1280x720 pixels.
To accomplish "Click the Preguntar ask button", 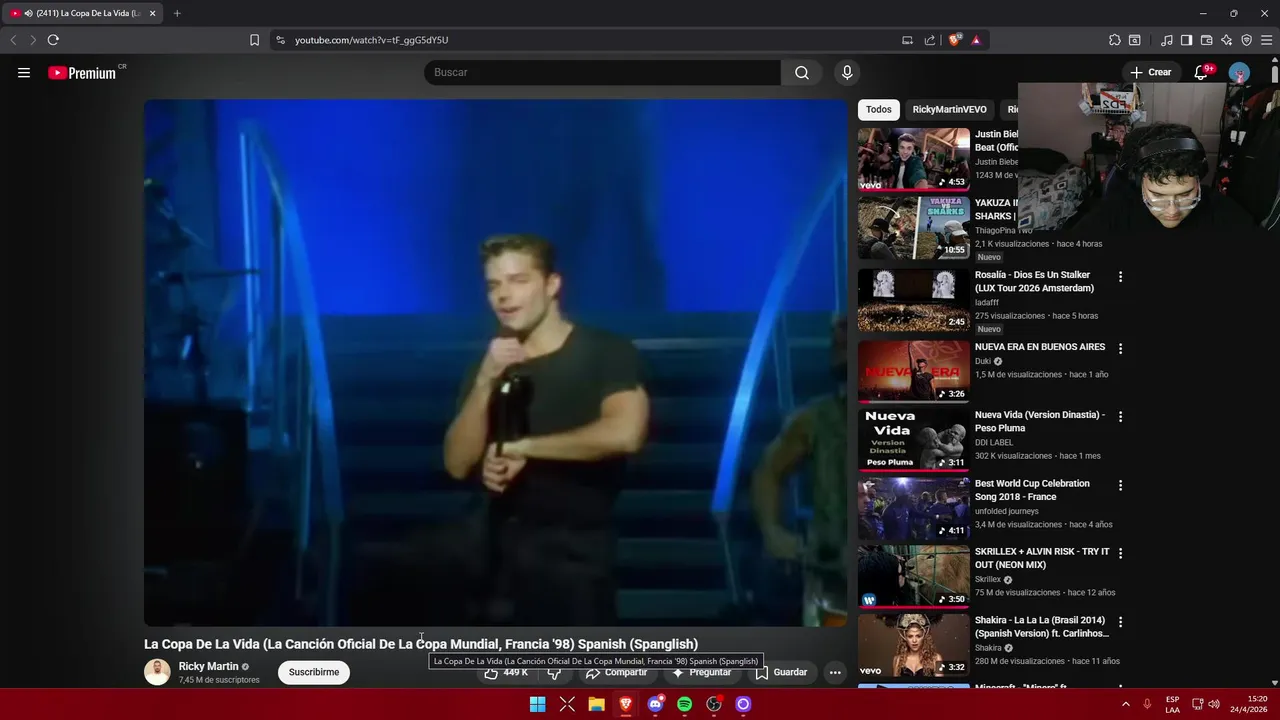I will 702,672.
